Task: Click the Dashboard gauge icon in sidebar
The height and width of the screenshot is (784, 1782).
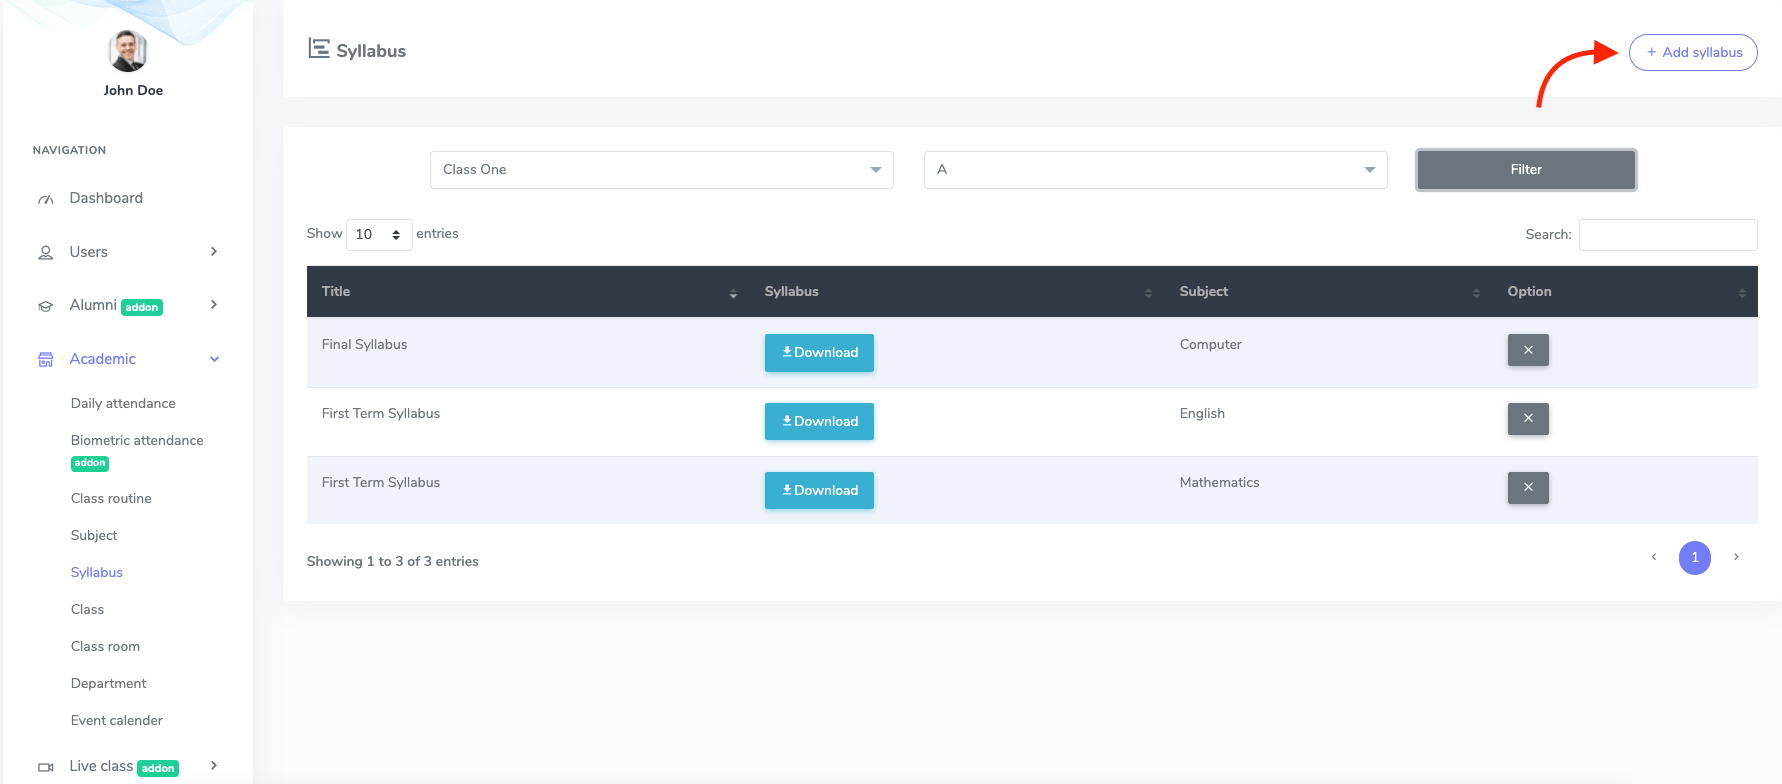Action: pos(46,199)
